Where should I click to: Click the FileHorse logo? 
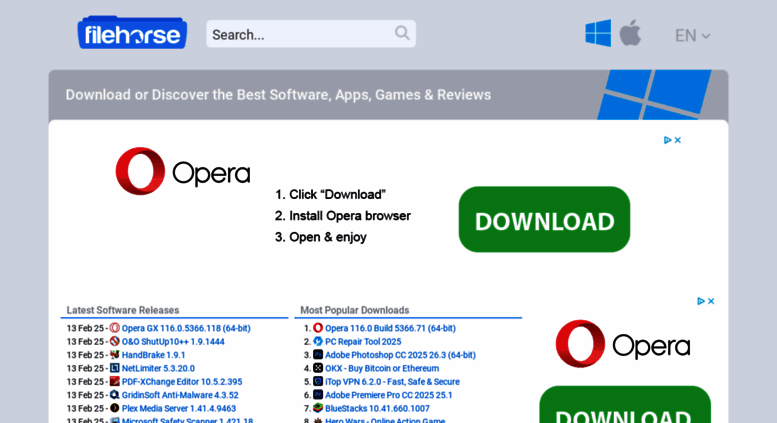pos(132,33)
